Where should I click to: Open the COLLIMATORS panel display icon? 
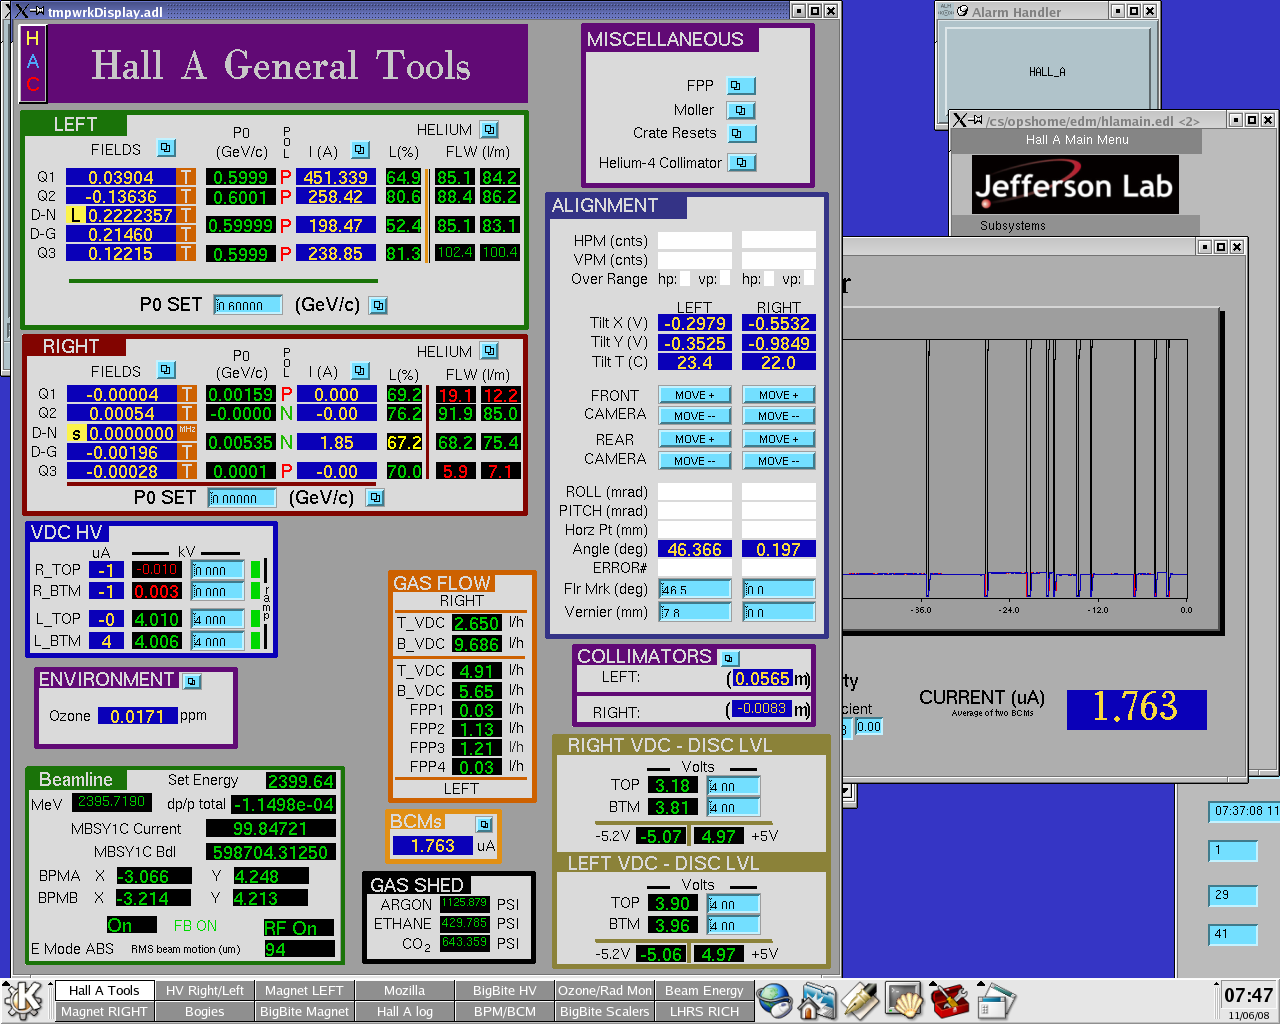pos(729,658)
